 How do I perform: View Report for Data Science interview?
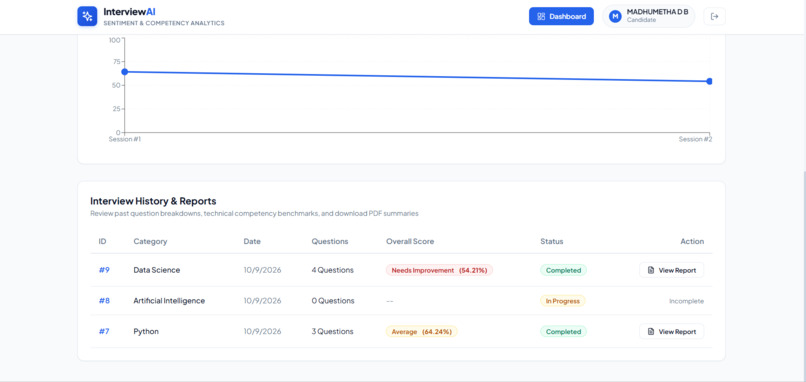tap(671, 270)
